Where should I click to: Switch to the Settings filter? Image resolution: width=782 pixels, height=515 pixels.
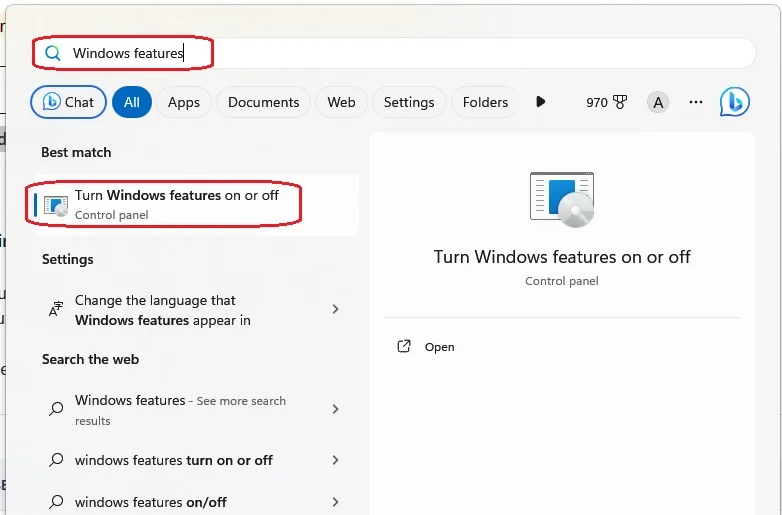pyautogui.click(x=409, y=102)
